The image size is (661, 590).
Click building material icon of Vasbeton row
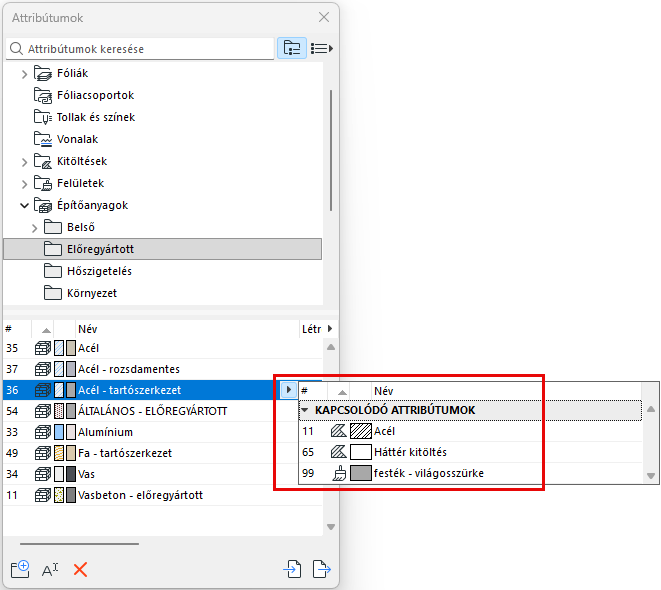43,495
